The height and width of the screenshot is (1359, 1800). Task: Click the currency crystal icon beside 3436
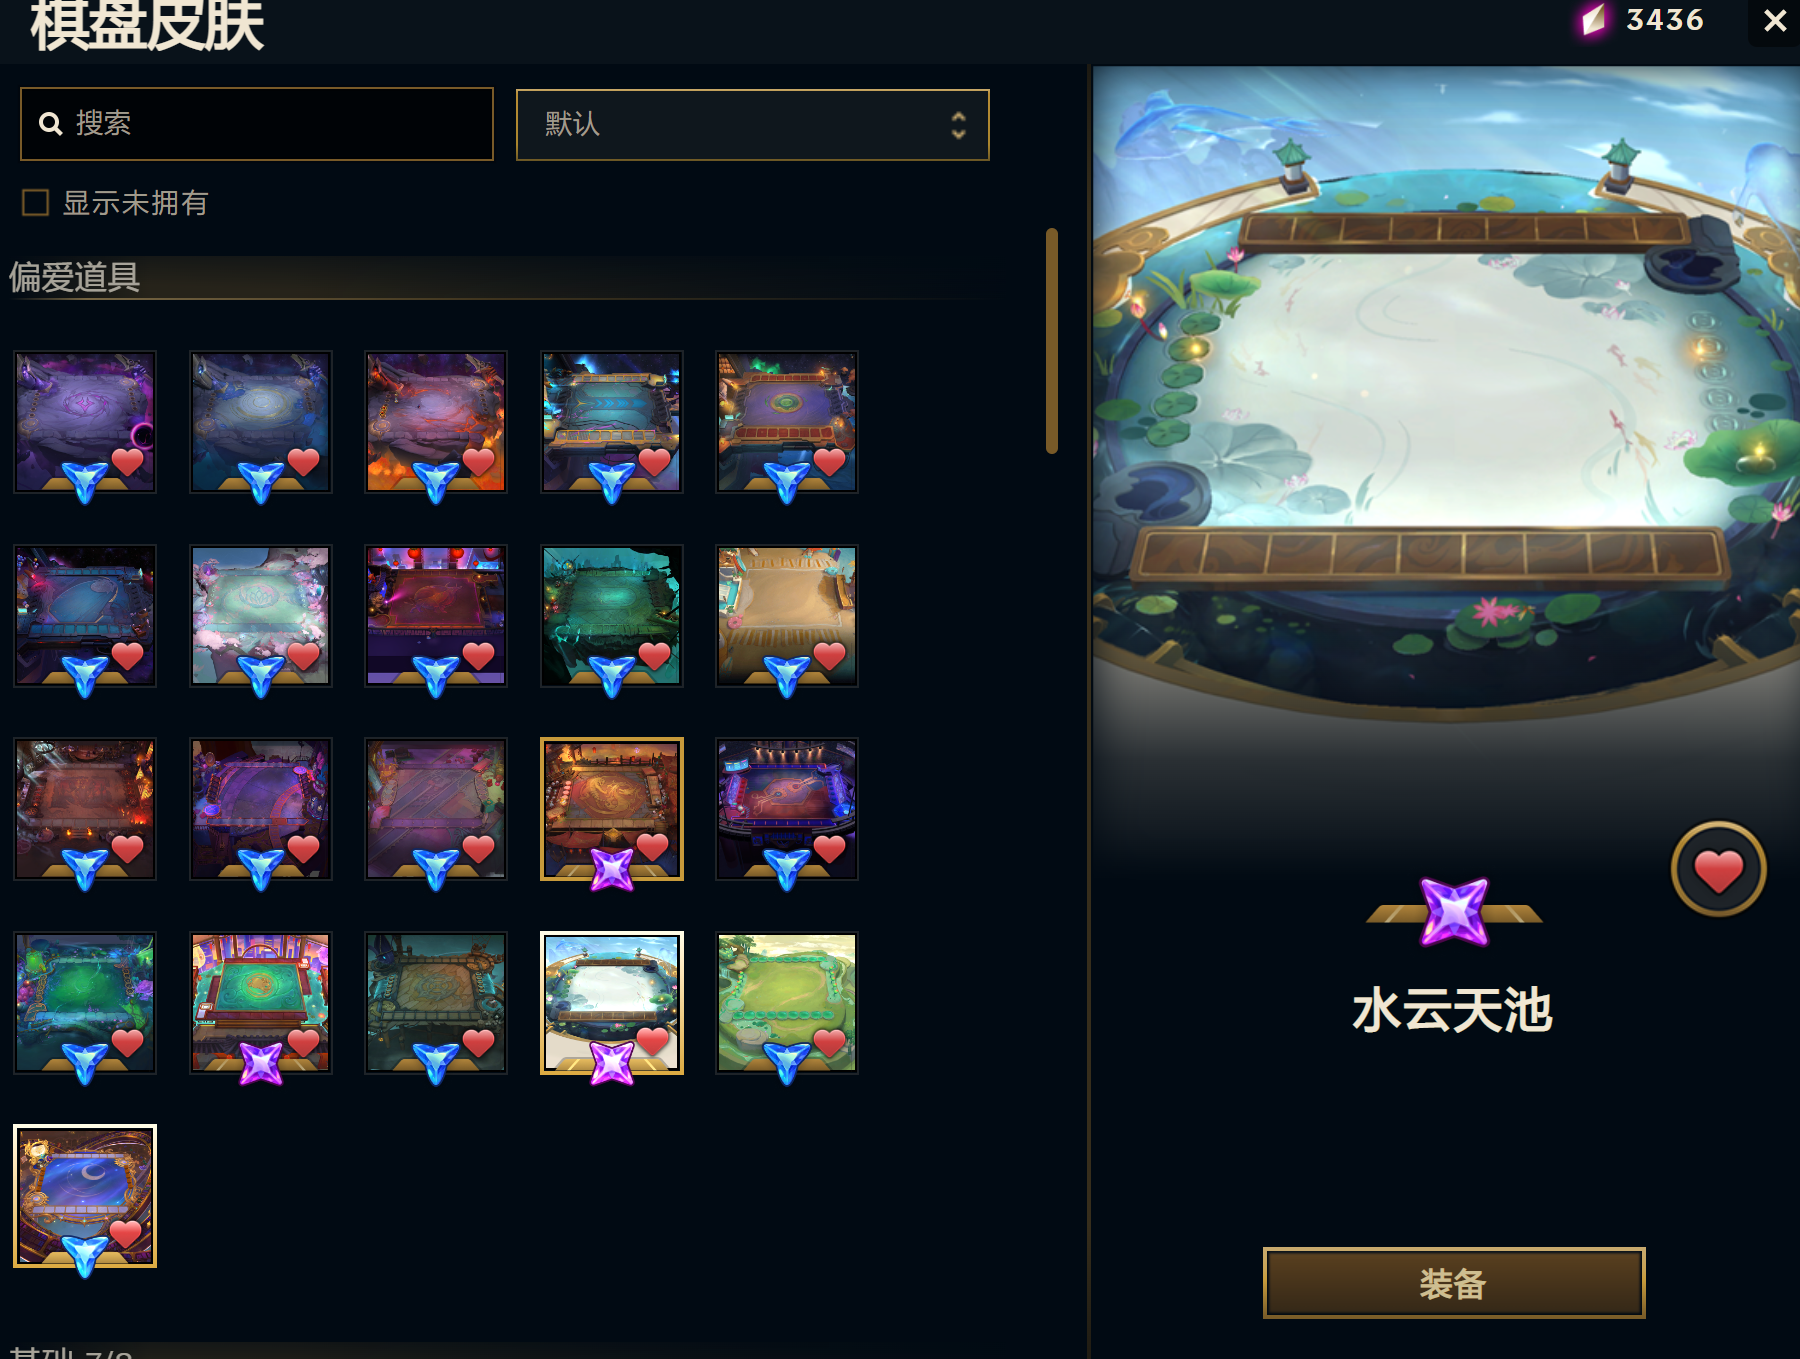pyautogui.click(x=1593, y=20)
